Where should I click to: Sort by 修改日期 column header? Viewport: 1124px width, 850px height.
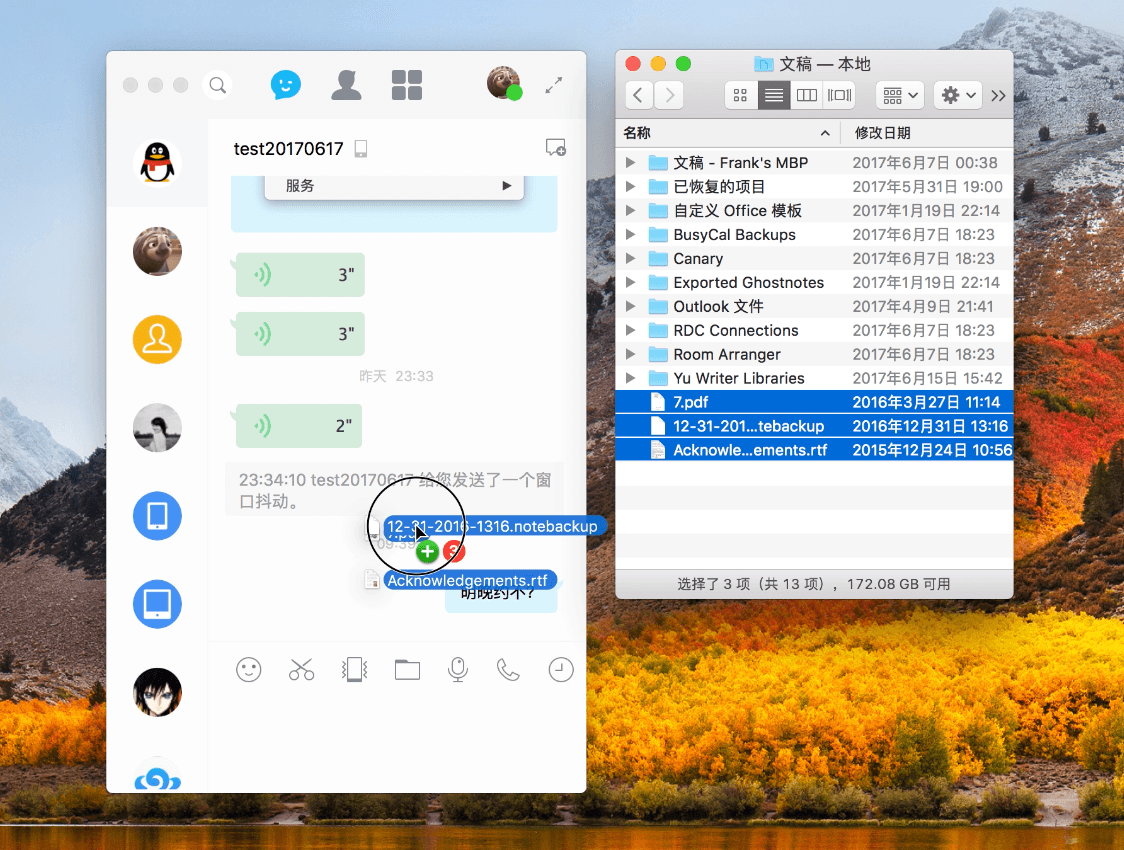(x=927, y=133)
